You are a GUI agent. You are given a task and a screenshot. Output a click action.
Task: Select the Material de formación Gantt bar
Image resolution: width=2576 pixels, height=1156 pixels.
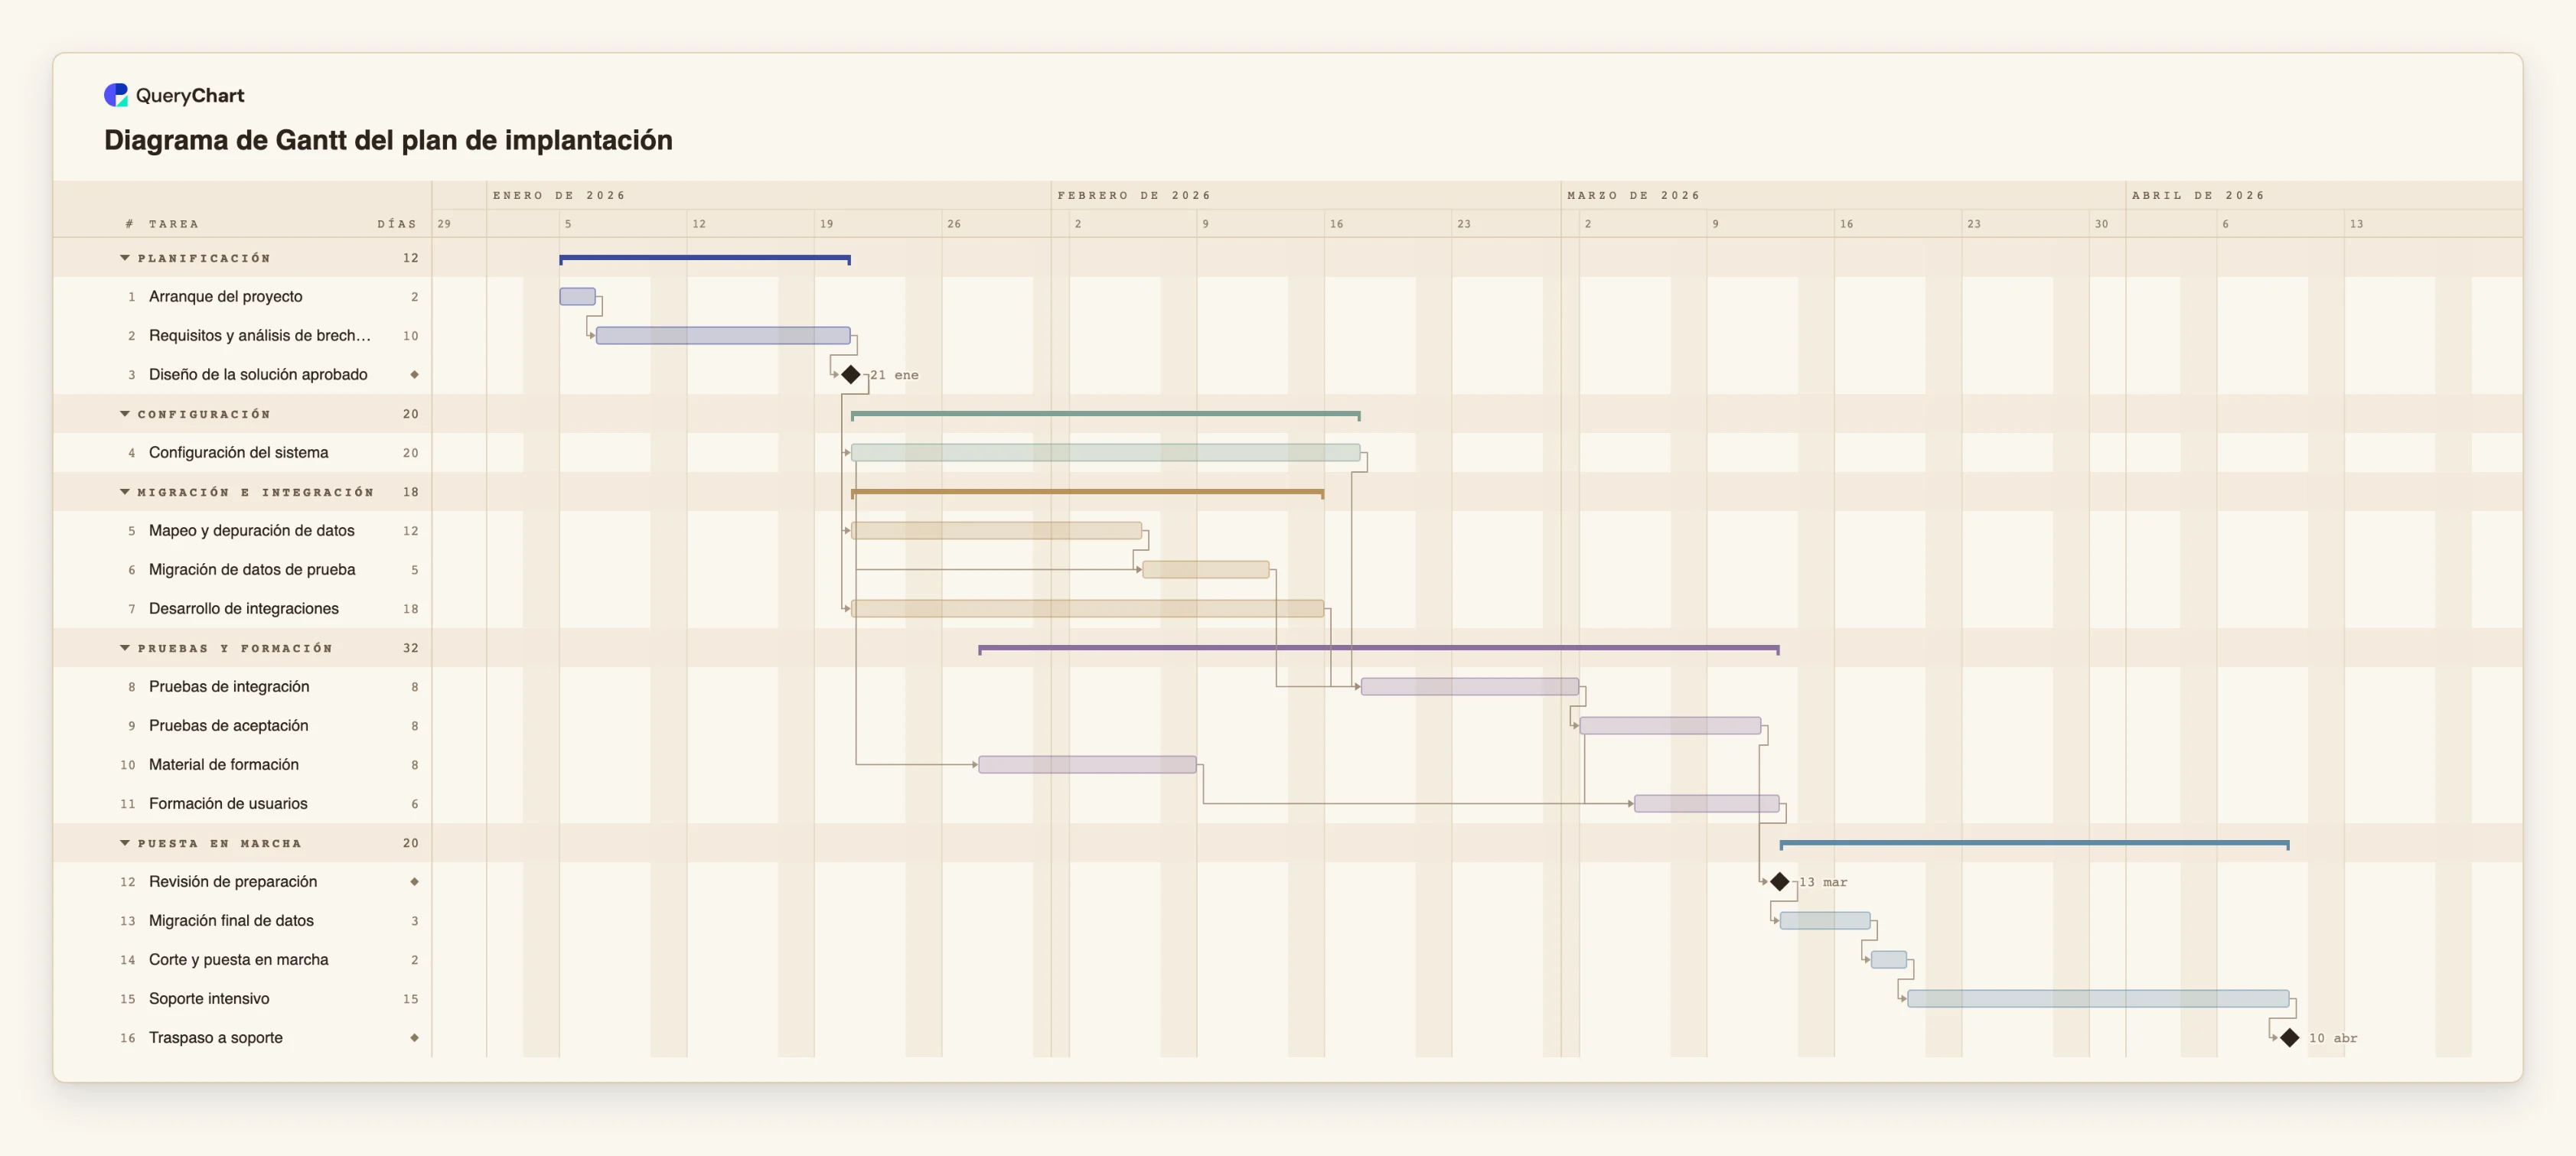point(1087,765)
